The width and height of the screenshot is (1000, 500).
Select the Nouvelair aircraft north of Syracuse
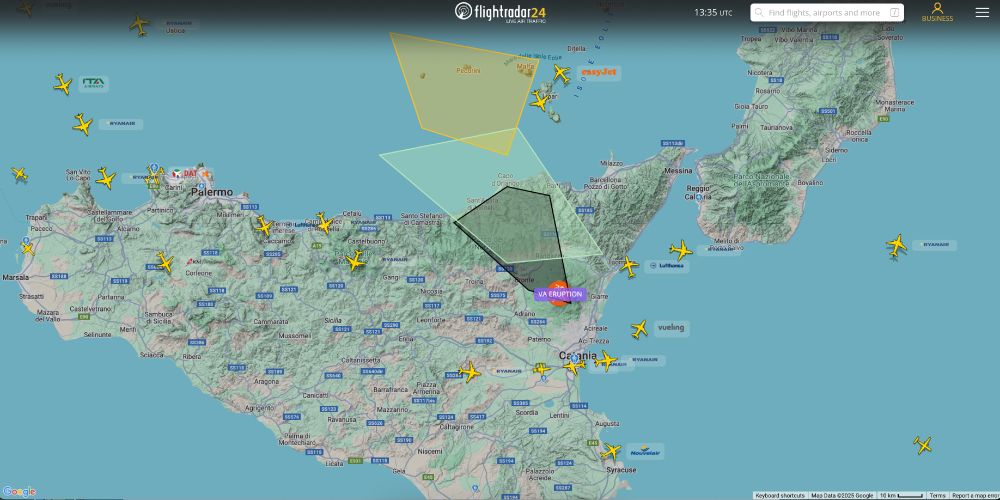[x=611, y=452]
